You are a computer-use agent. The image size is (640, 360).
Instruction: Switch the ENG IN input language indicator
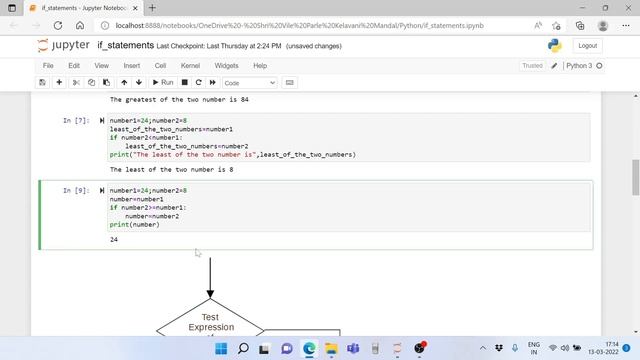(533, 348)
